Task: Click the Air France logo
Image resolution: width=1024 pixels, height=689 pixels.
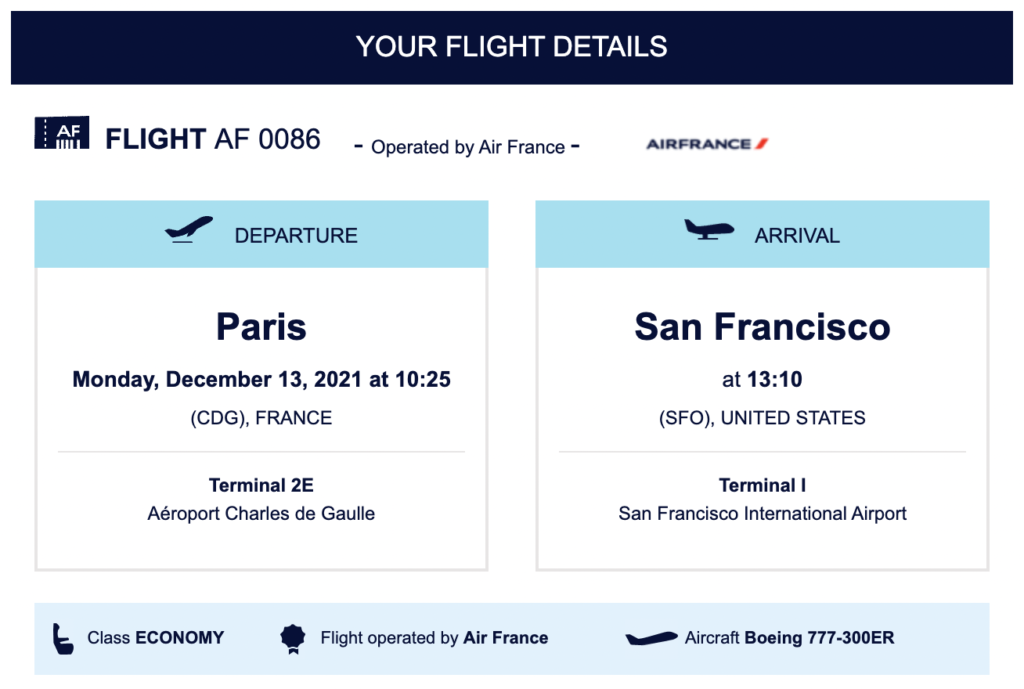Action: (x=706, y=144)
